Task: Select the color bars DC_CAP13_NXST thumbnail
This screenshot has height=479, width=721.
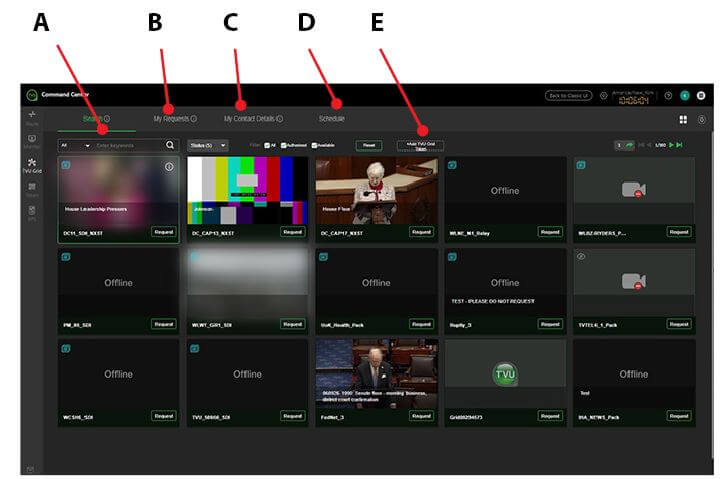Action: click(x=247, y=190)
